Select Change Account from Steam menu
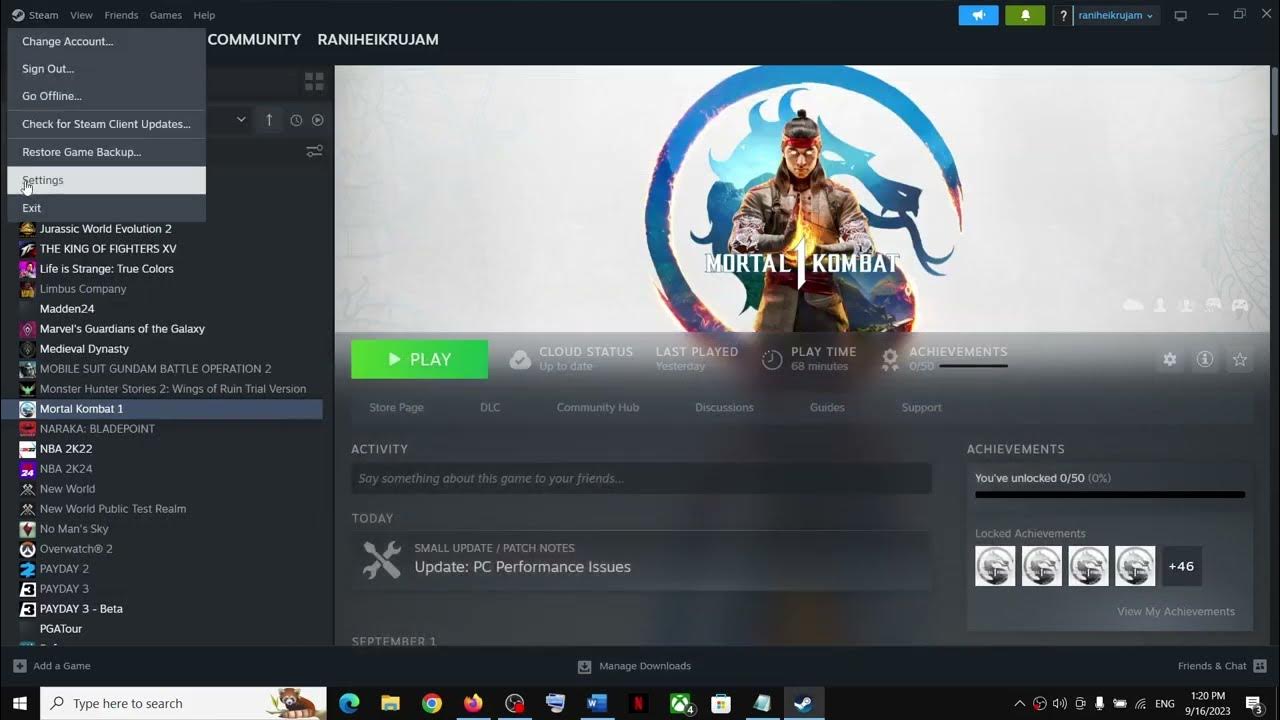1280x720 pixels. click(106, 42)
